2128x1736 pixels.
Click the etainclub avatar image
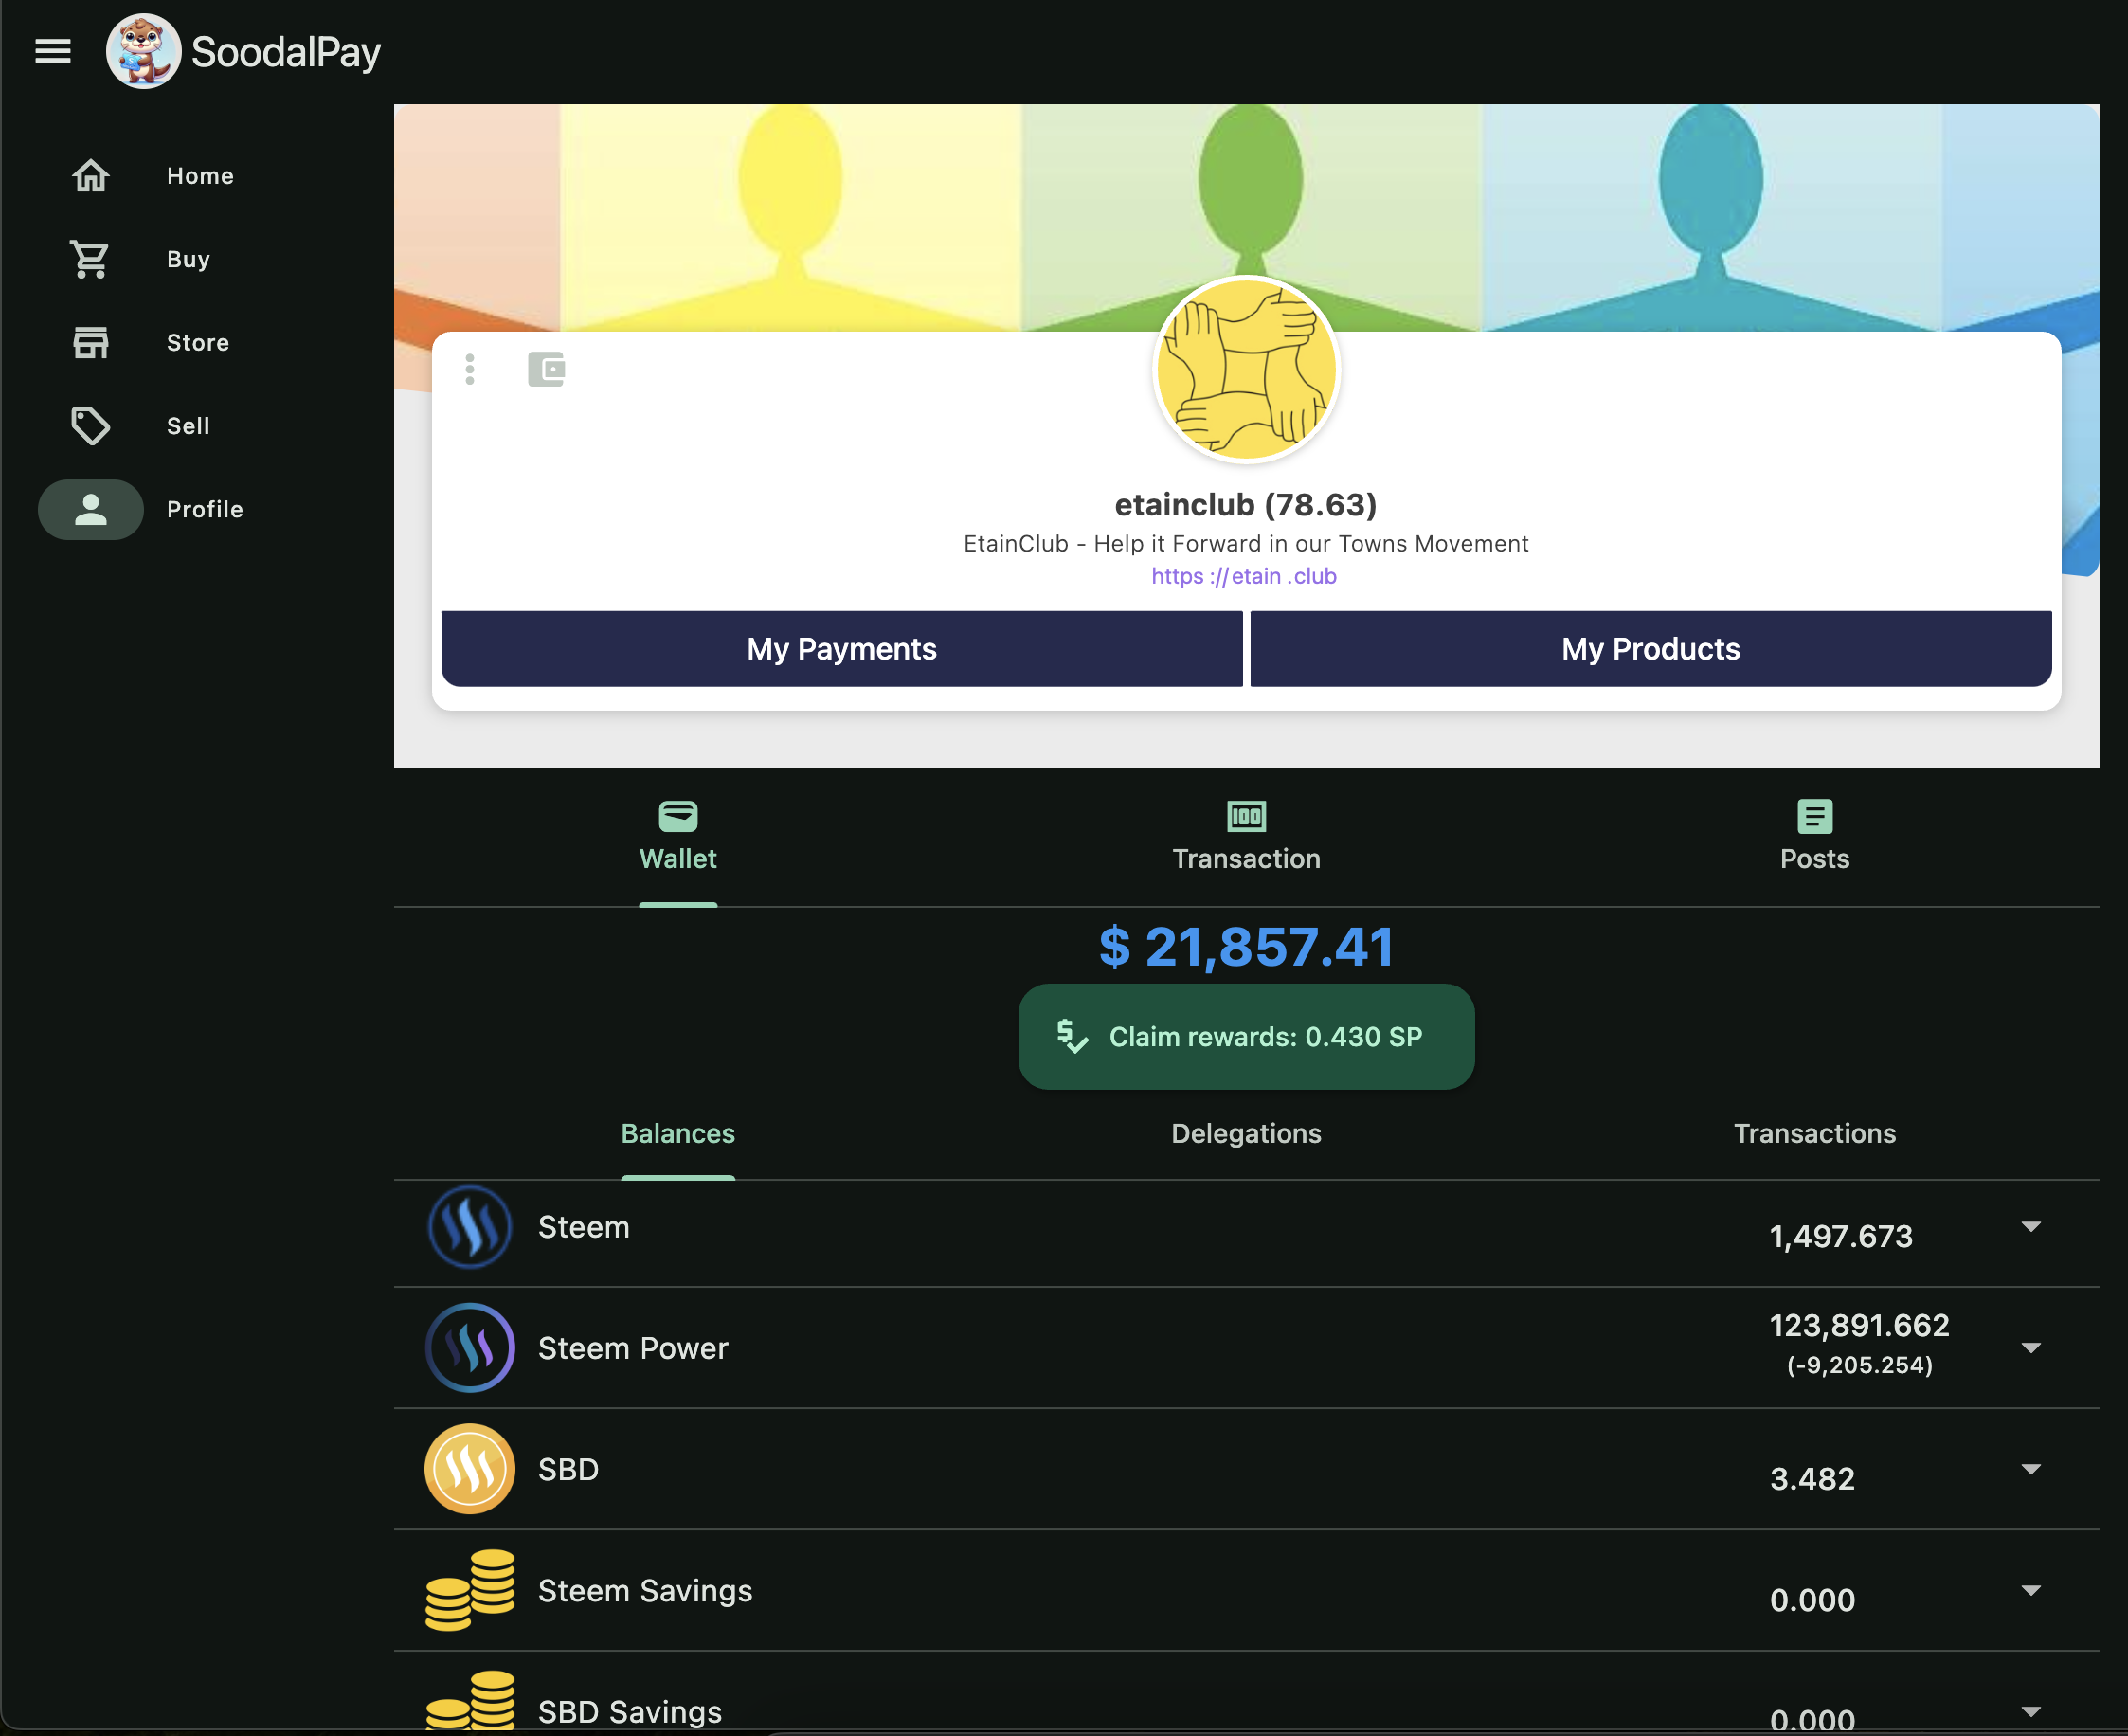coord(1246,369)
